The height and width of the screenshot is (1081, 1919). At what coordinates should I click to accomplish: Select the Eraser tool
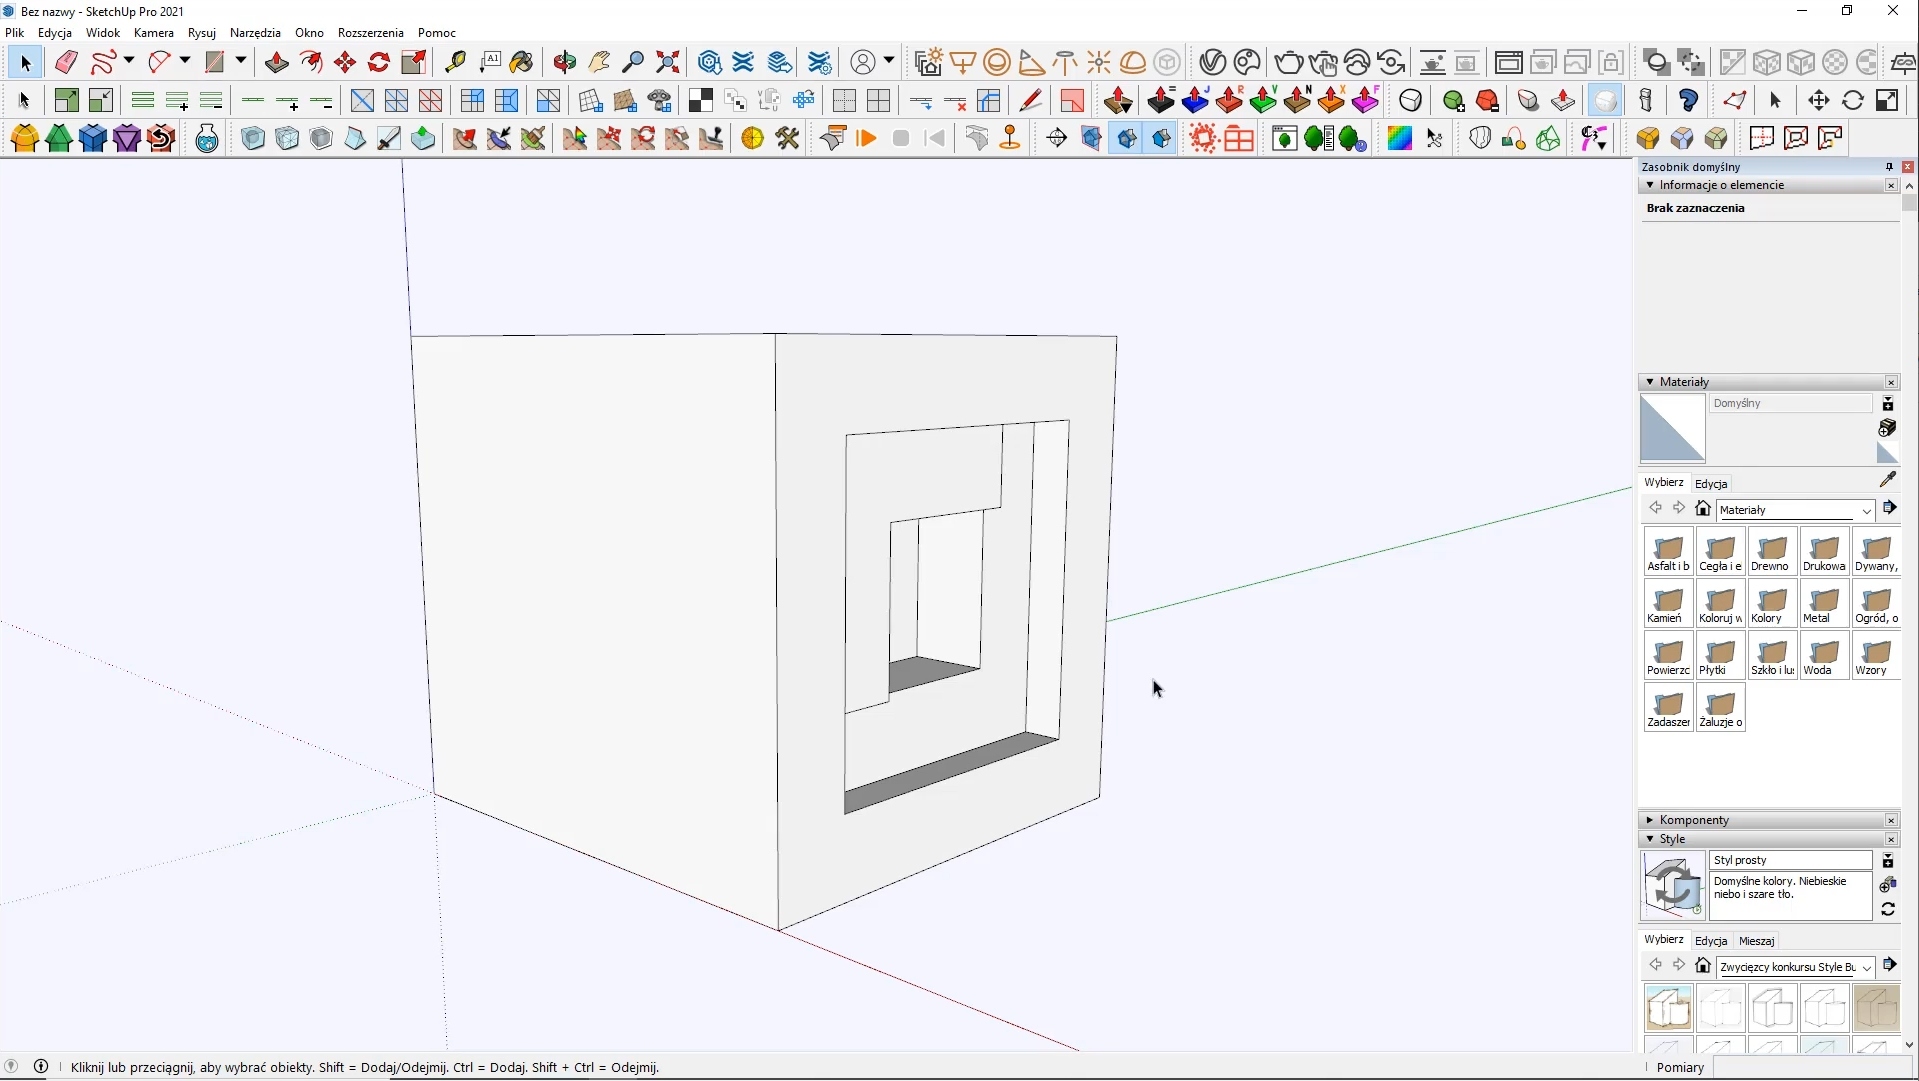coord(66,62)
